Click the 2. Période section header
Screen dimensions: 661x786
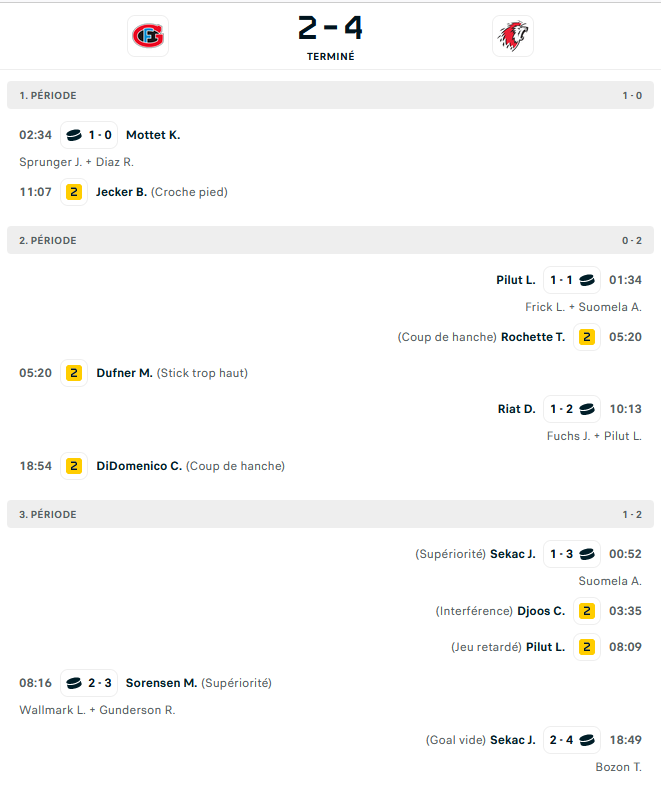coord(330,240)
